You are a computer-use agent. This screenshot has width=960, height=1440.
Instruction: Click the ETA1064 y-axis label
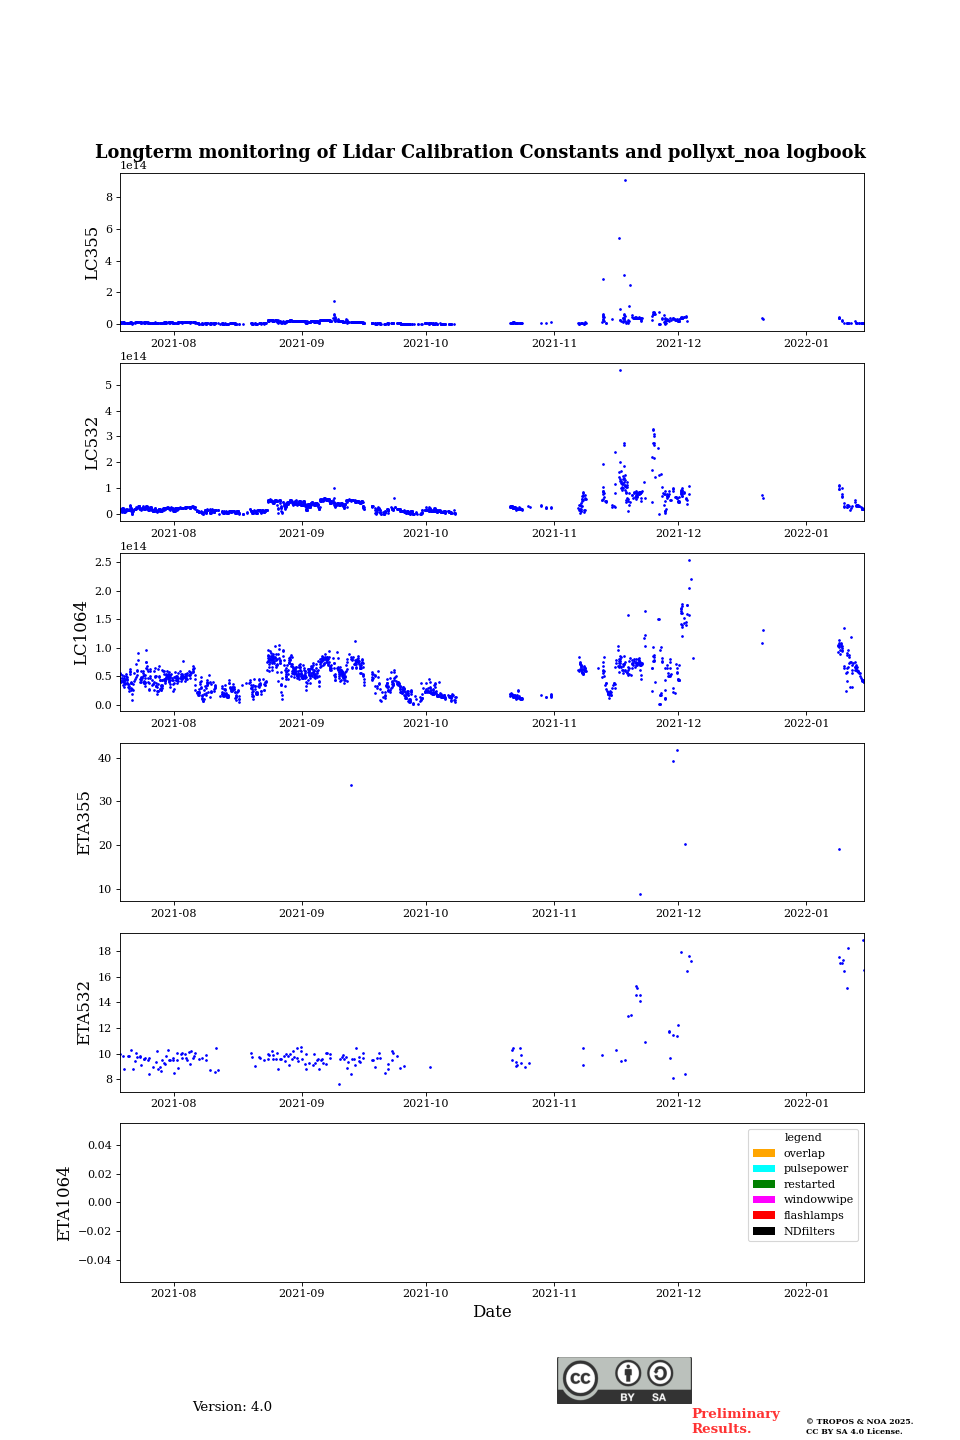pyautogui.click(x=64, y=1203)
